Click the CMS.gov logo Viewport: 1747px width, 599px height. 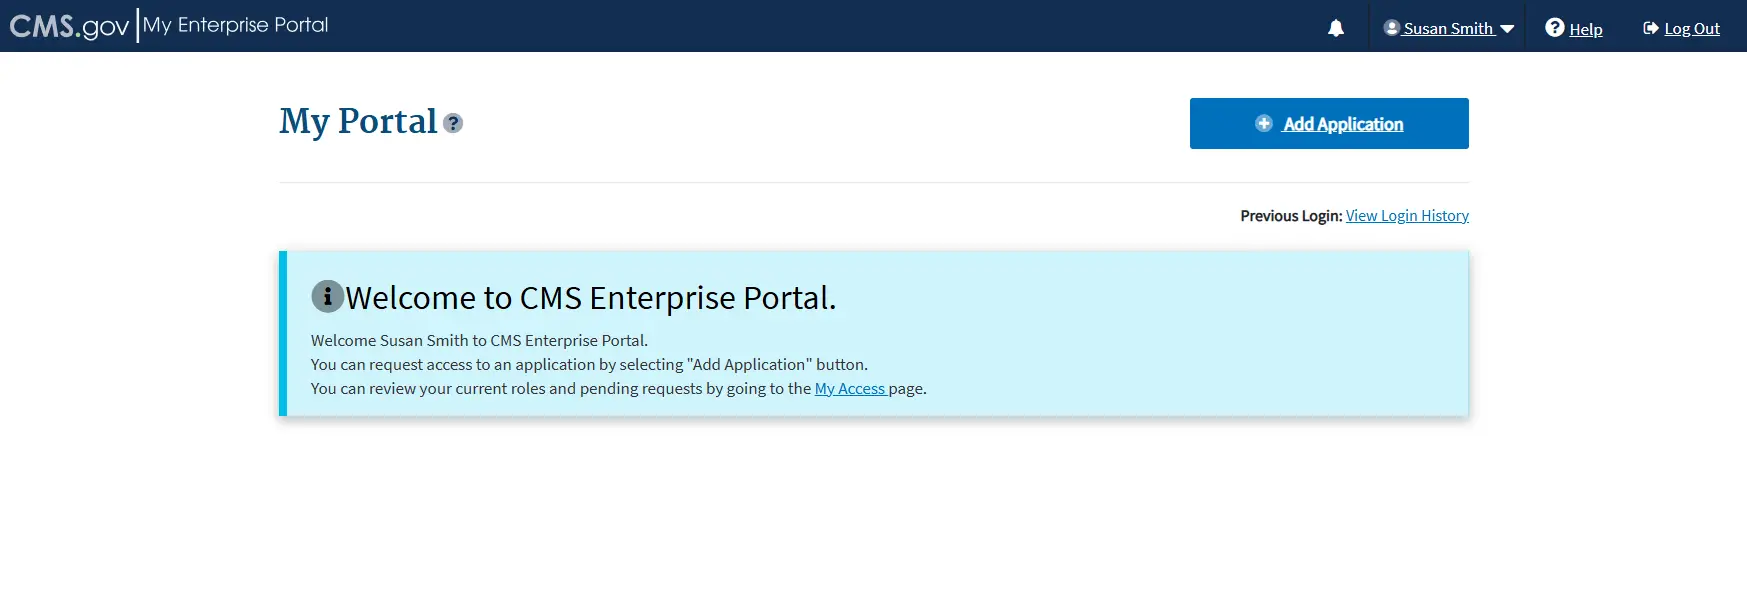[x=69, y=26]
